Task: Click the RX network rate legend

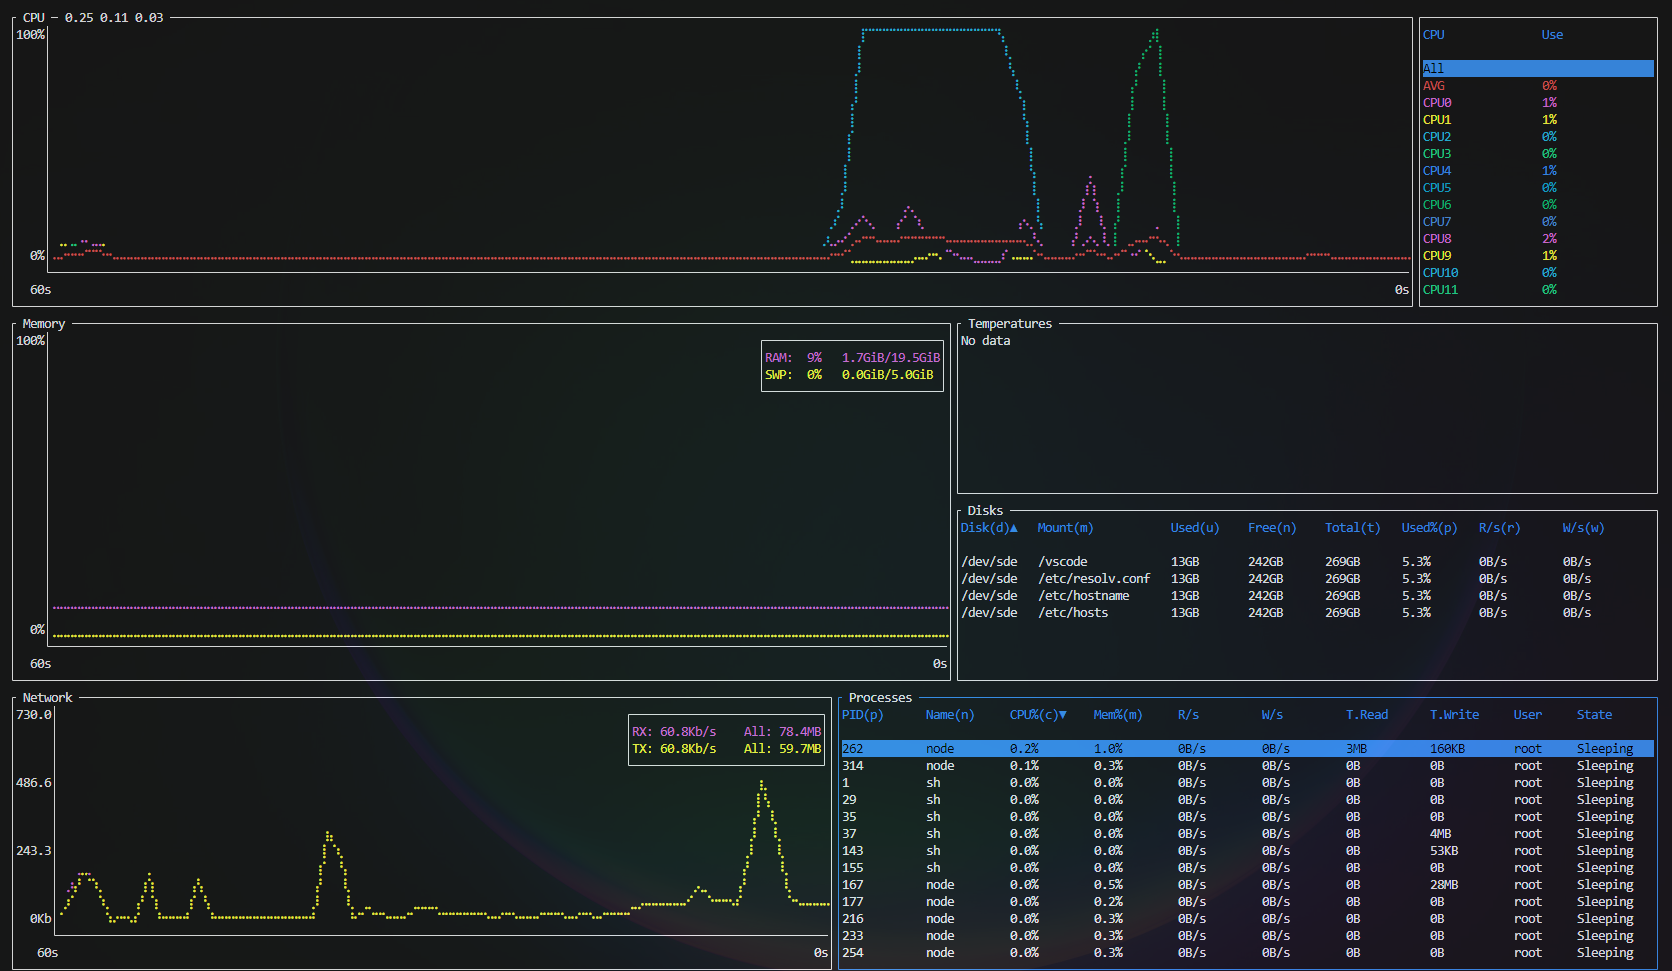Action: [674, 732]
